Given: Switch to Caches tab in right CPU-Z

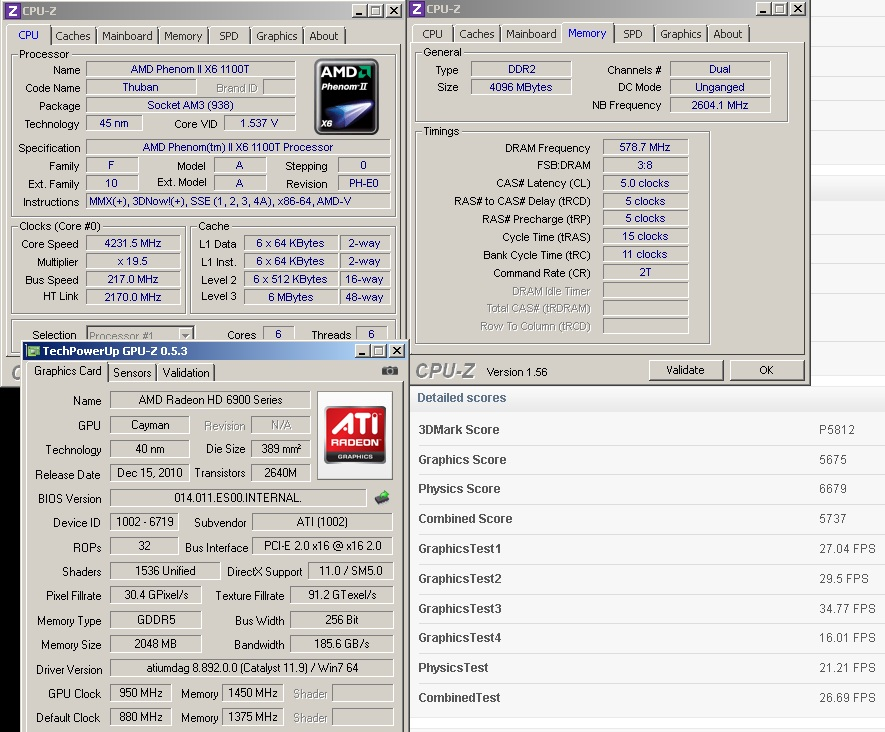Looking at the screenshot, I should point(476,34).
